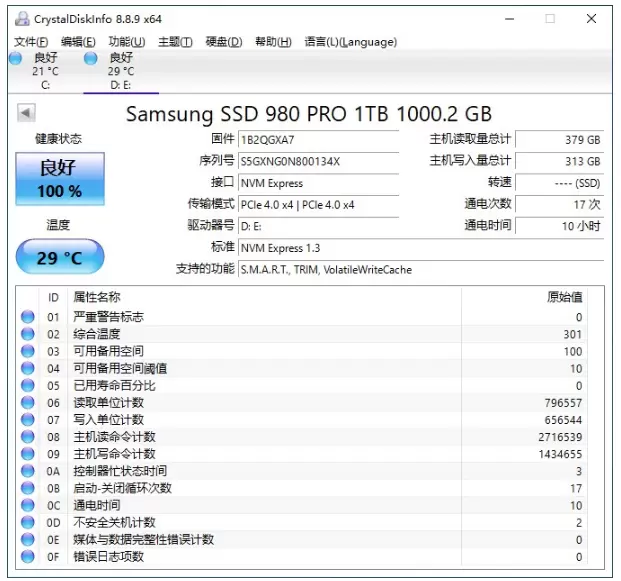Click status orb for attribute 02 综合温度
The width and height of the screenshot is (621, 581).
[28, 334]
